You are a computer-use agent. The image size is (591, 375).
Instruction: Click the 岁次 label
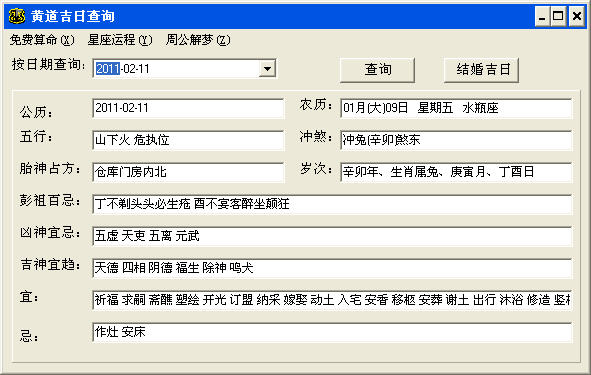pos(316,169)
